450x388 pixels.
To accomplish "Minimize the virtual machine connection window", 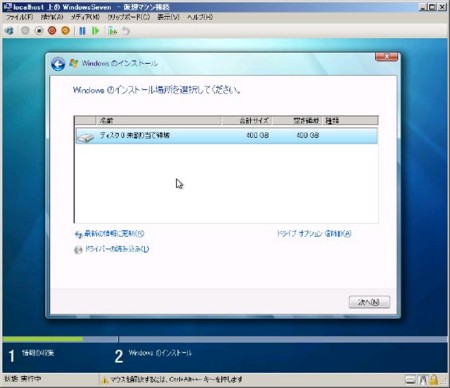I will tap(423, 7).
